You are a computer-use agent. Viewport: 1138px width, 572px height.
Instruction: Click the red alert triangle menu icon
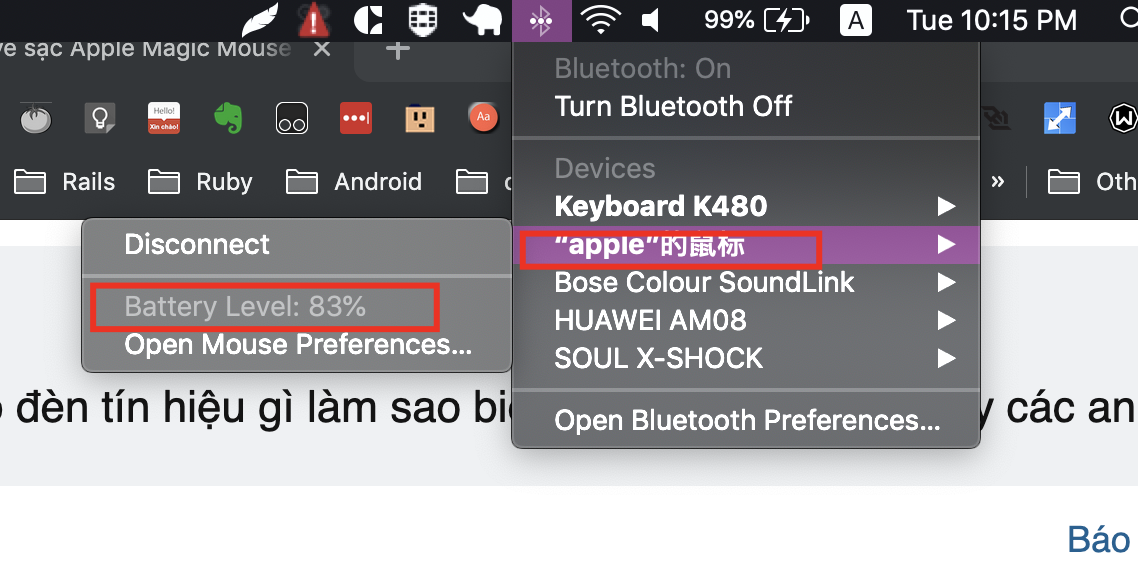[x=314, y=20]
